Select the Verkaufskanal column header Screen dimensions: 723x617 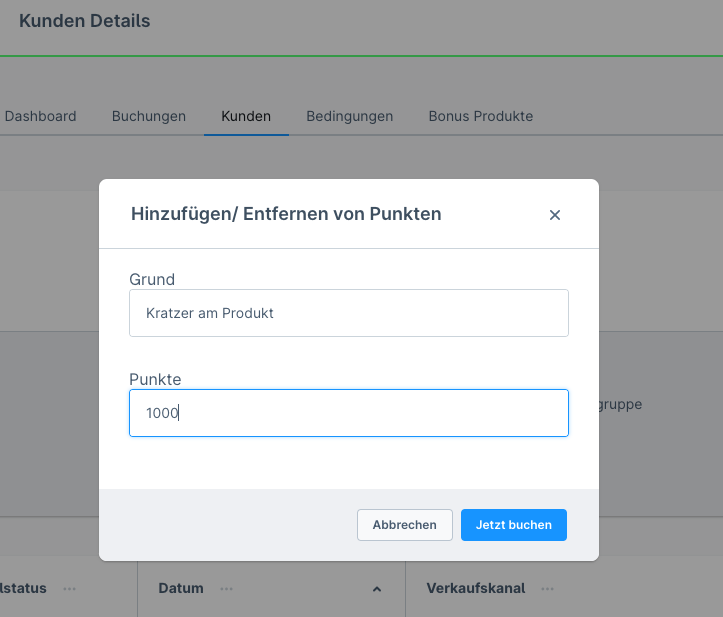coord(475,589)
